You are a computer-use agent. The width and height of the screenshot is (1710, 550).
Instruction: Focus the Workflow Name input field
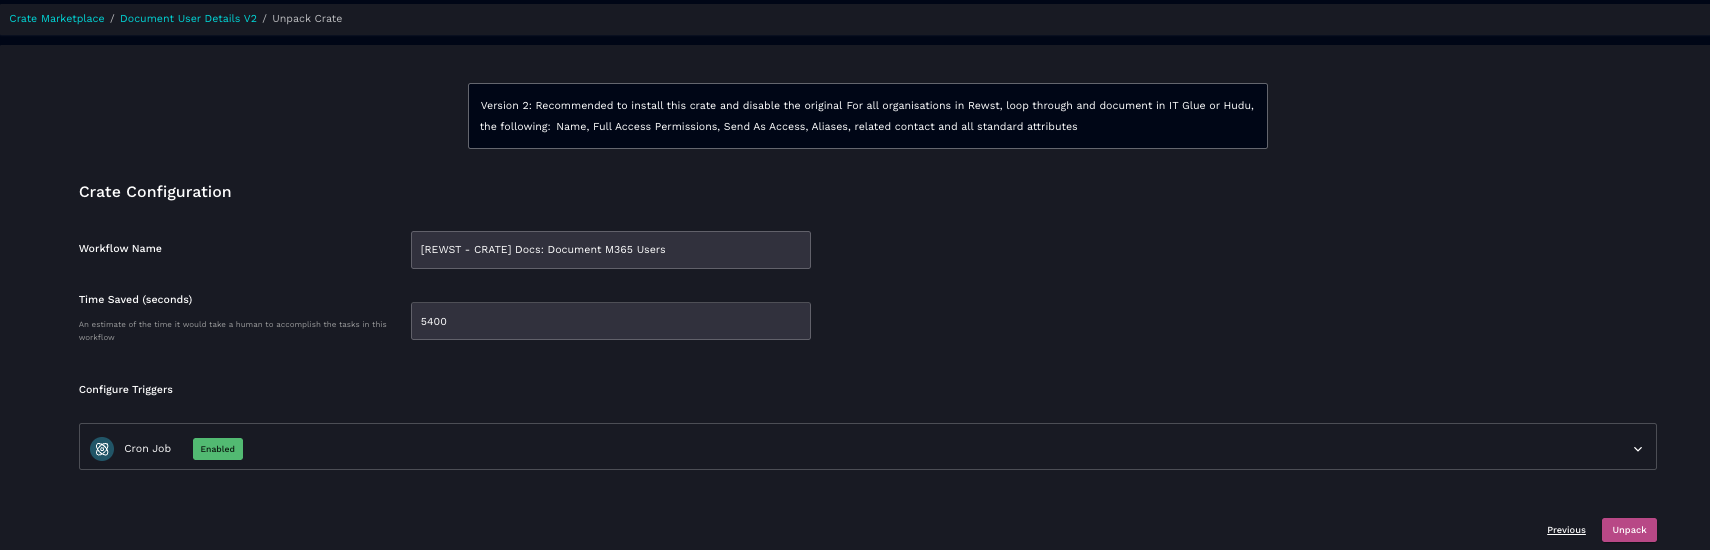pos(610,250)
